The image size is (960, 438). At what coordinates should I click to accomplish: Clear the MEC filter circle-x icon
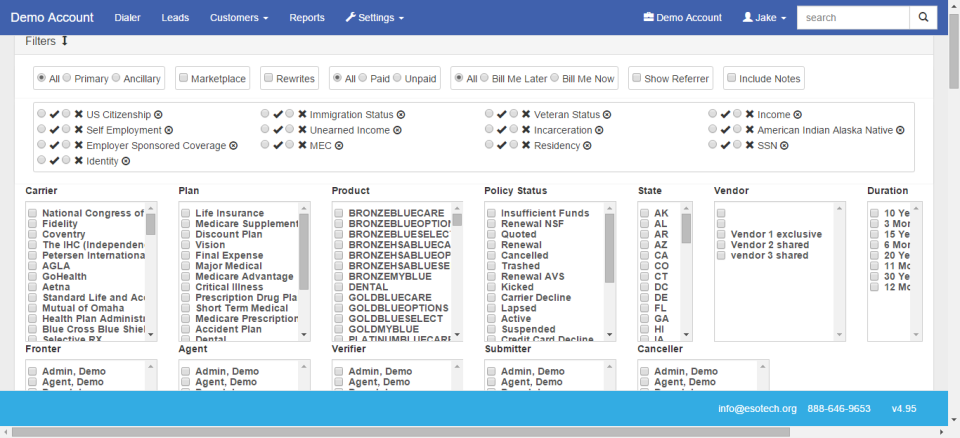(x=339, y=146)
